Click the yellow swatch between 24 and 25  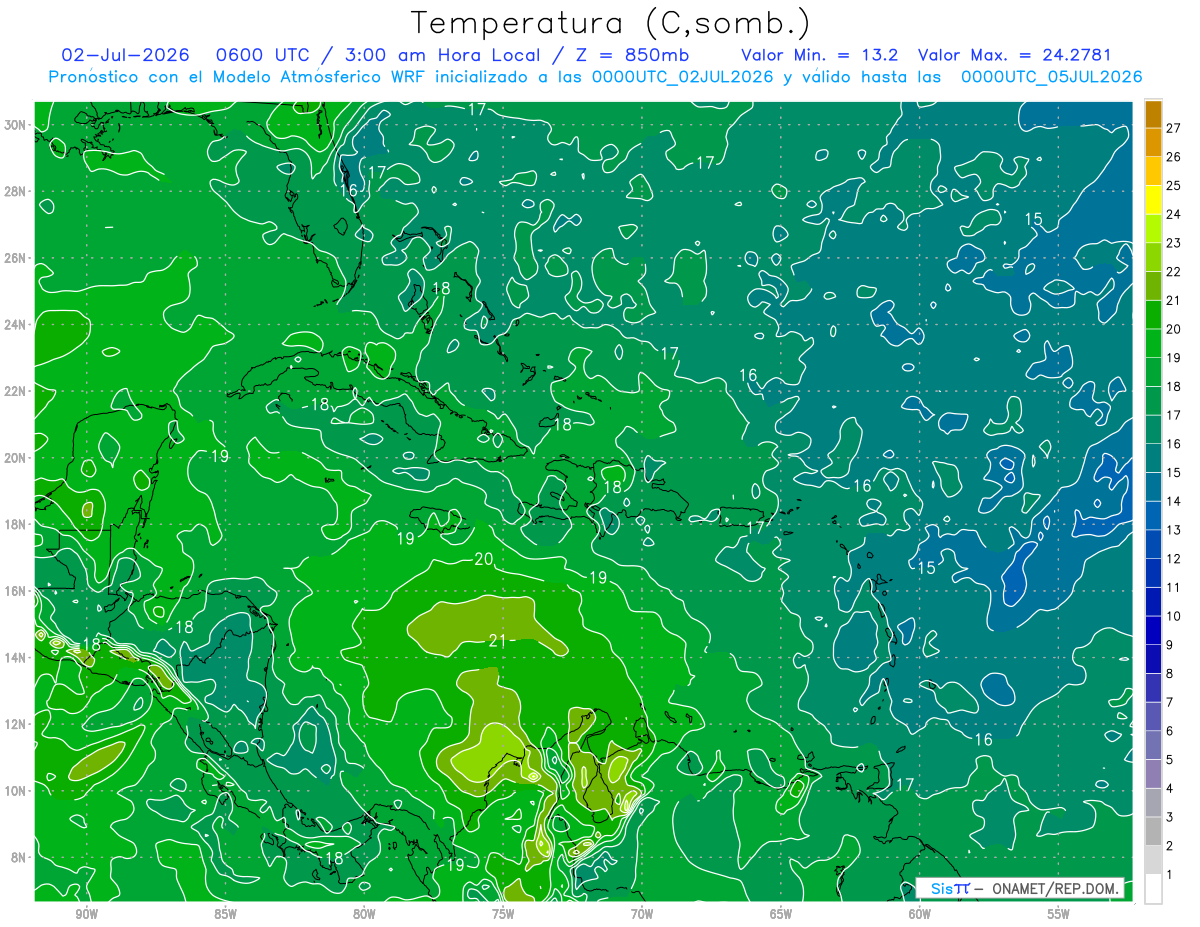(x=1153, y=200)
